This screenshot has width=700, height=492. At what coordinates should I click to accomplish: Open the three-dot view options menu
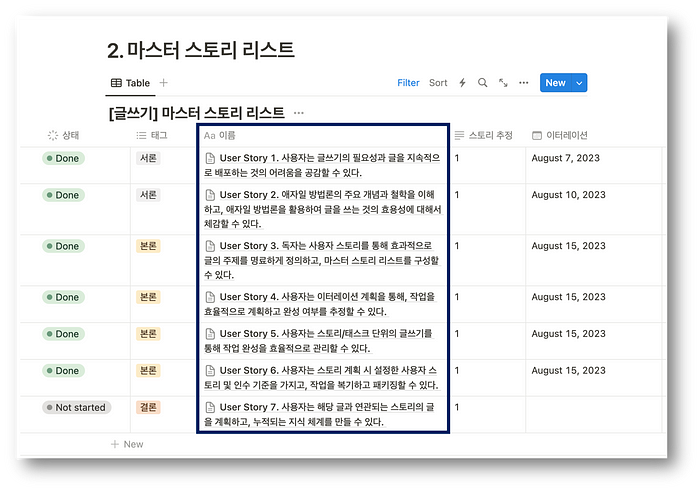click(x=524, y=83)
